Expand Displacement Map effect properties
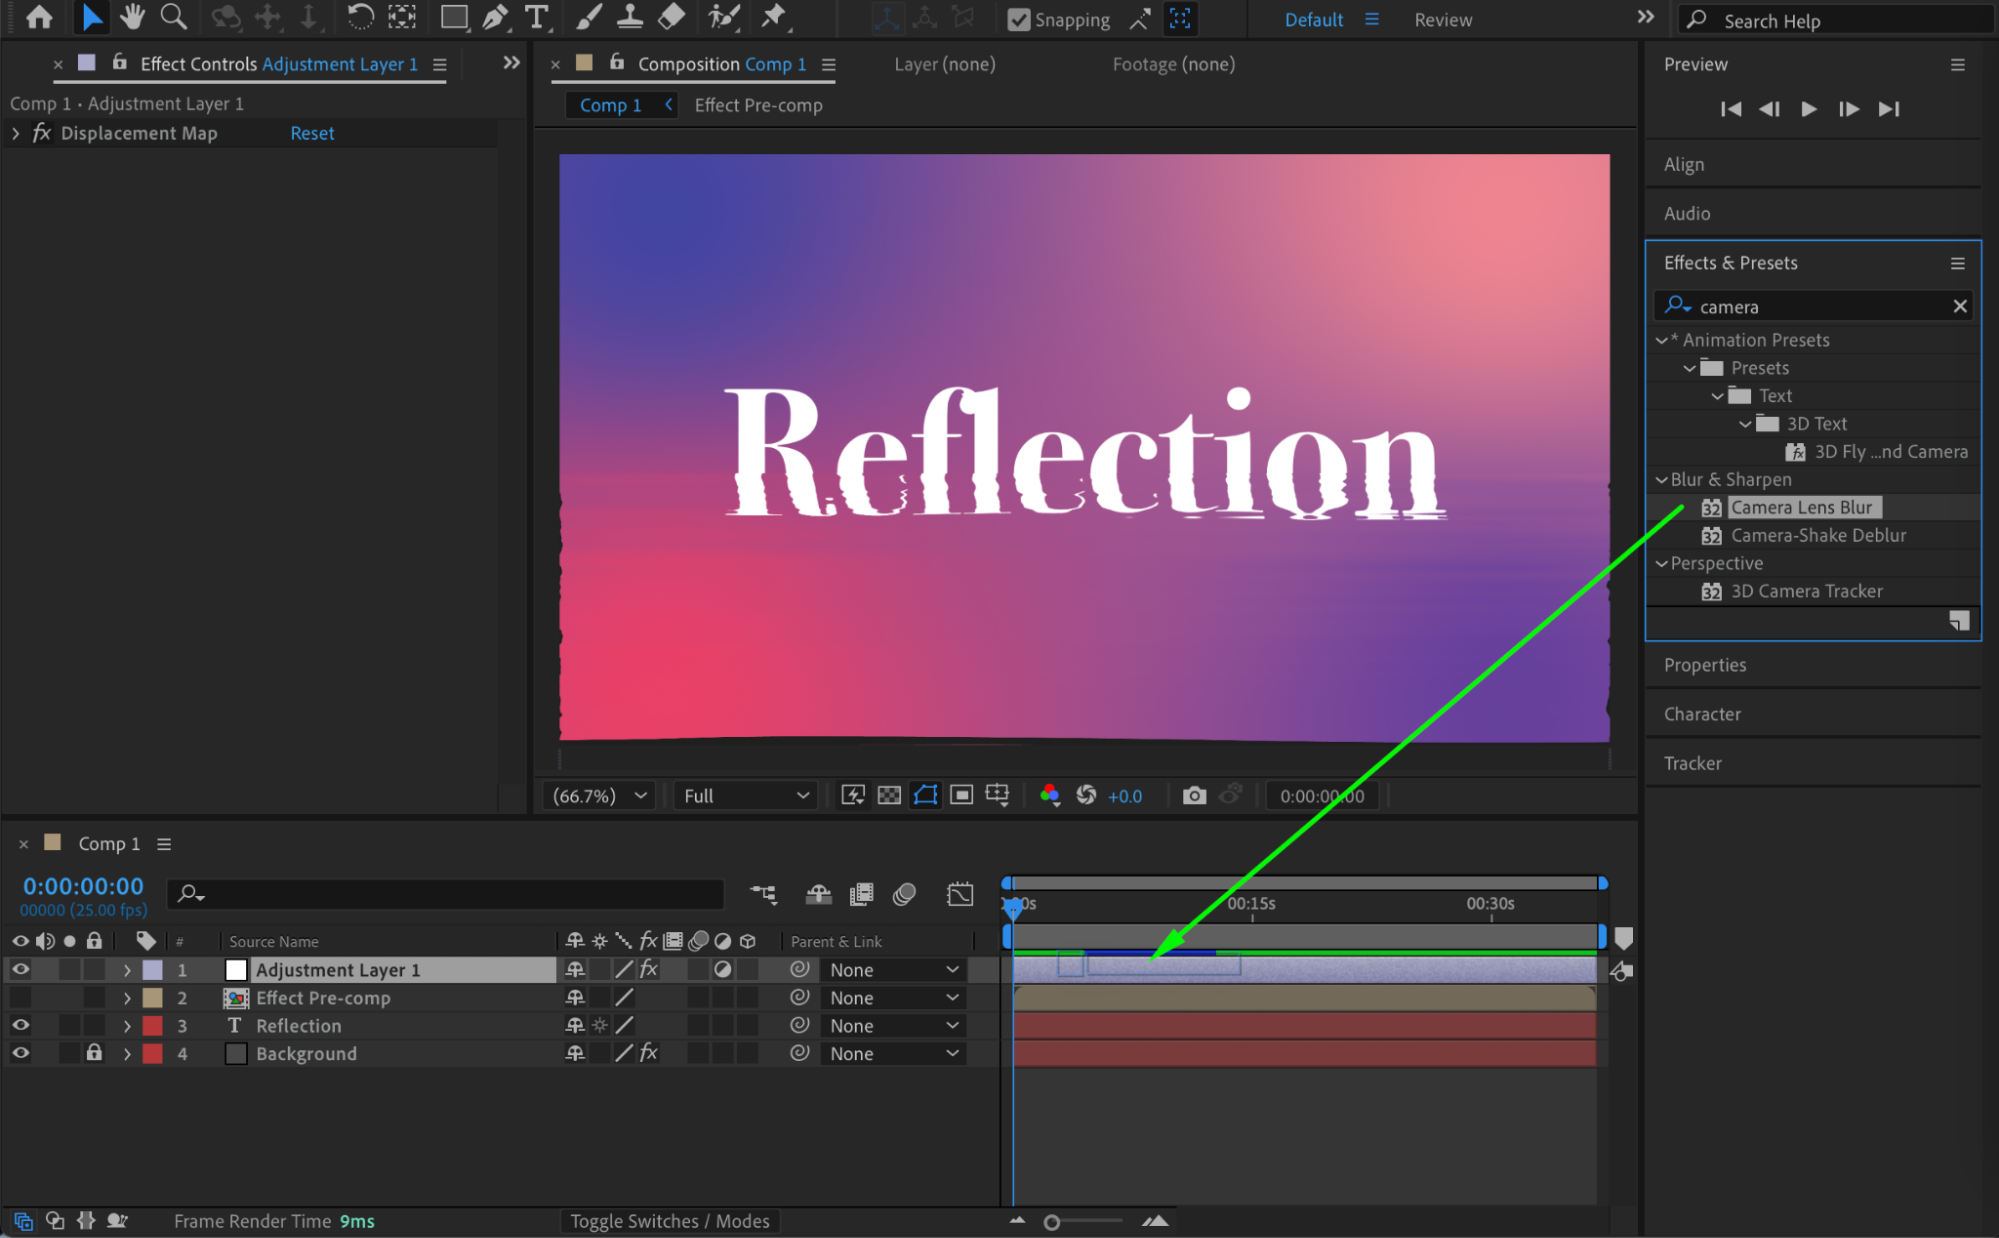Image resolution: width=1999 pixels, height=1238 pixels. click(x=16, y=133)
